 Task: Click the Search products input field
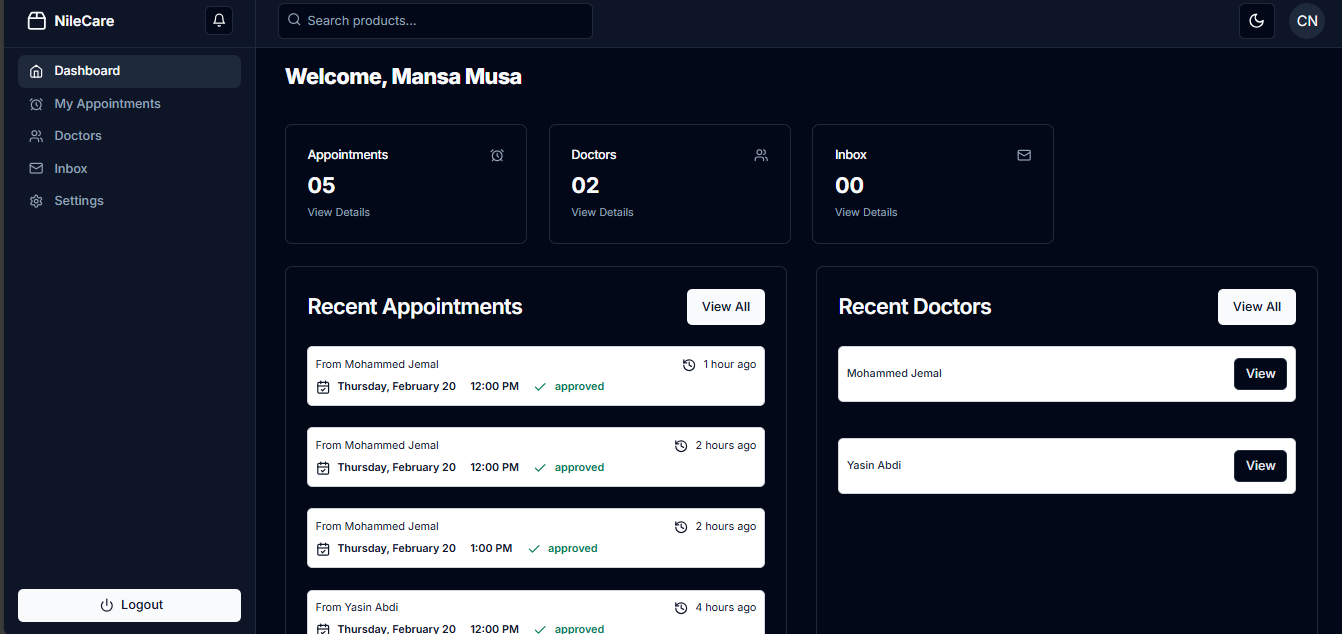[435, 20]
